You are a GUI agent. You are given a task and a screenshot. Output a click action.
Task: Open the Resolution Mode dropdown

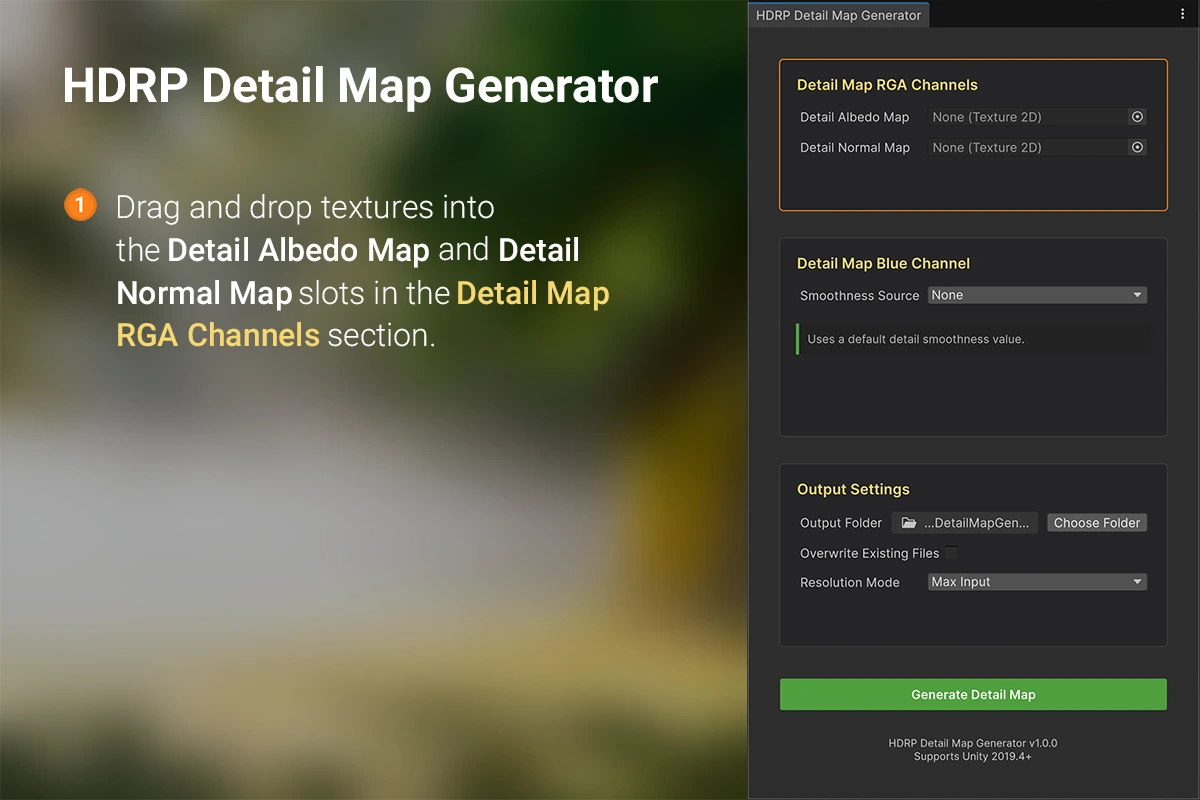1037,582
